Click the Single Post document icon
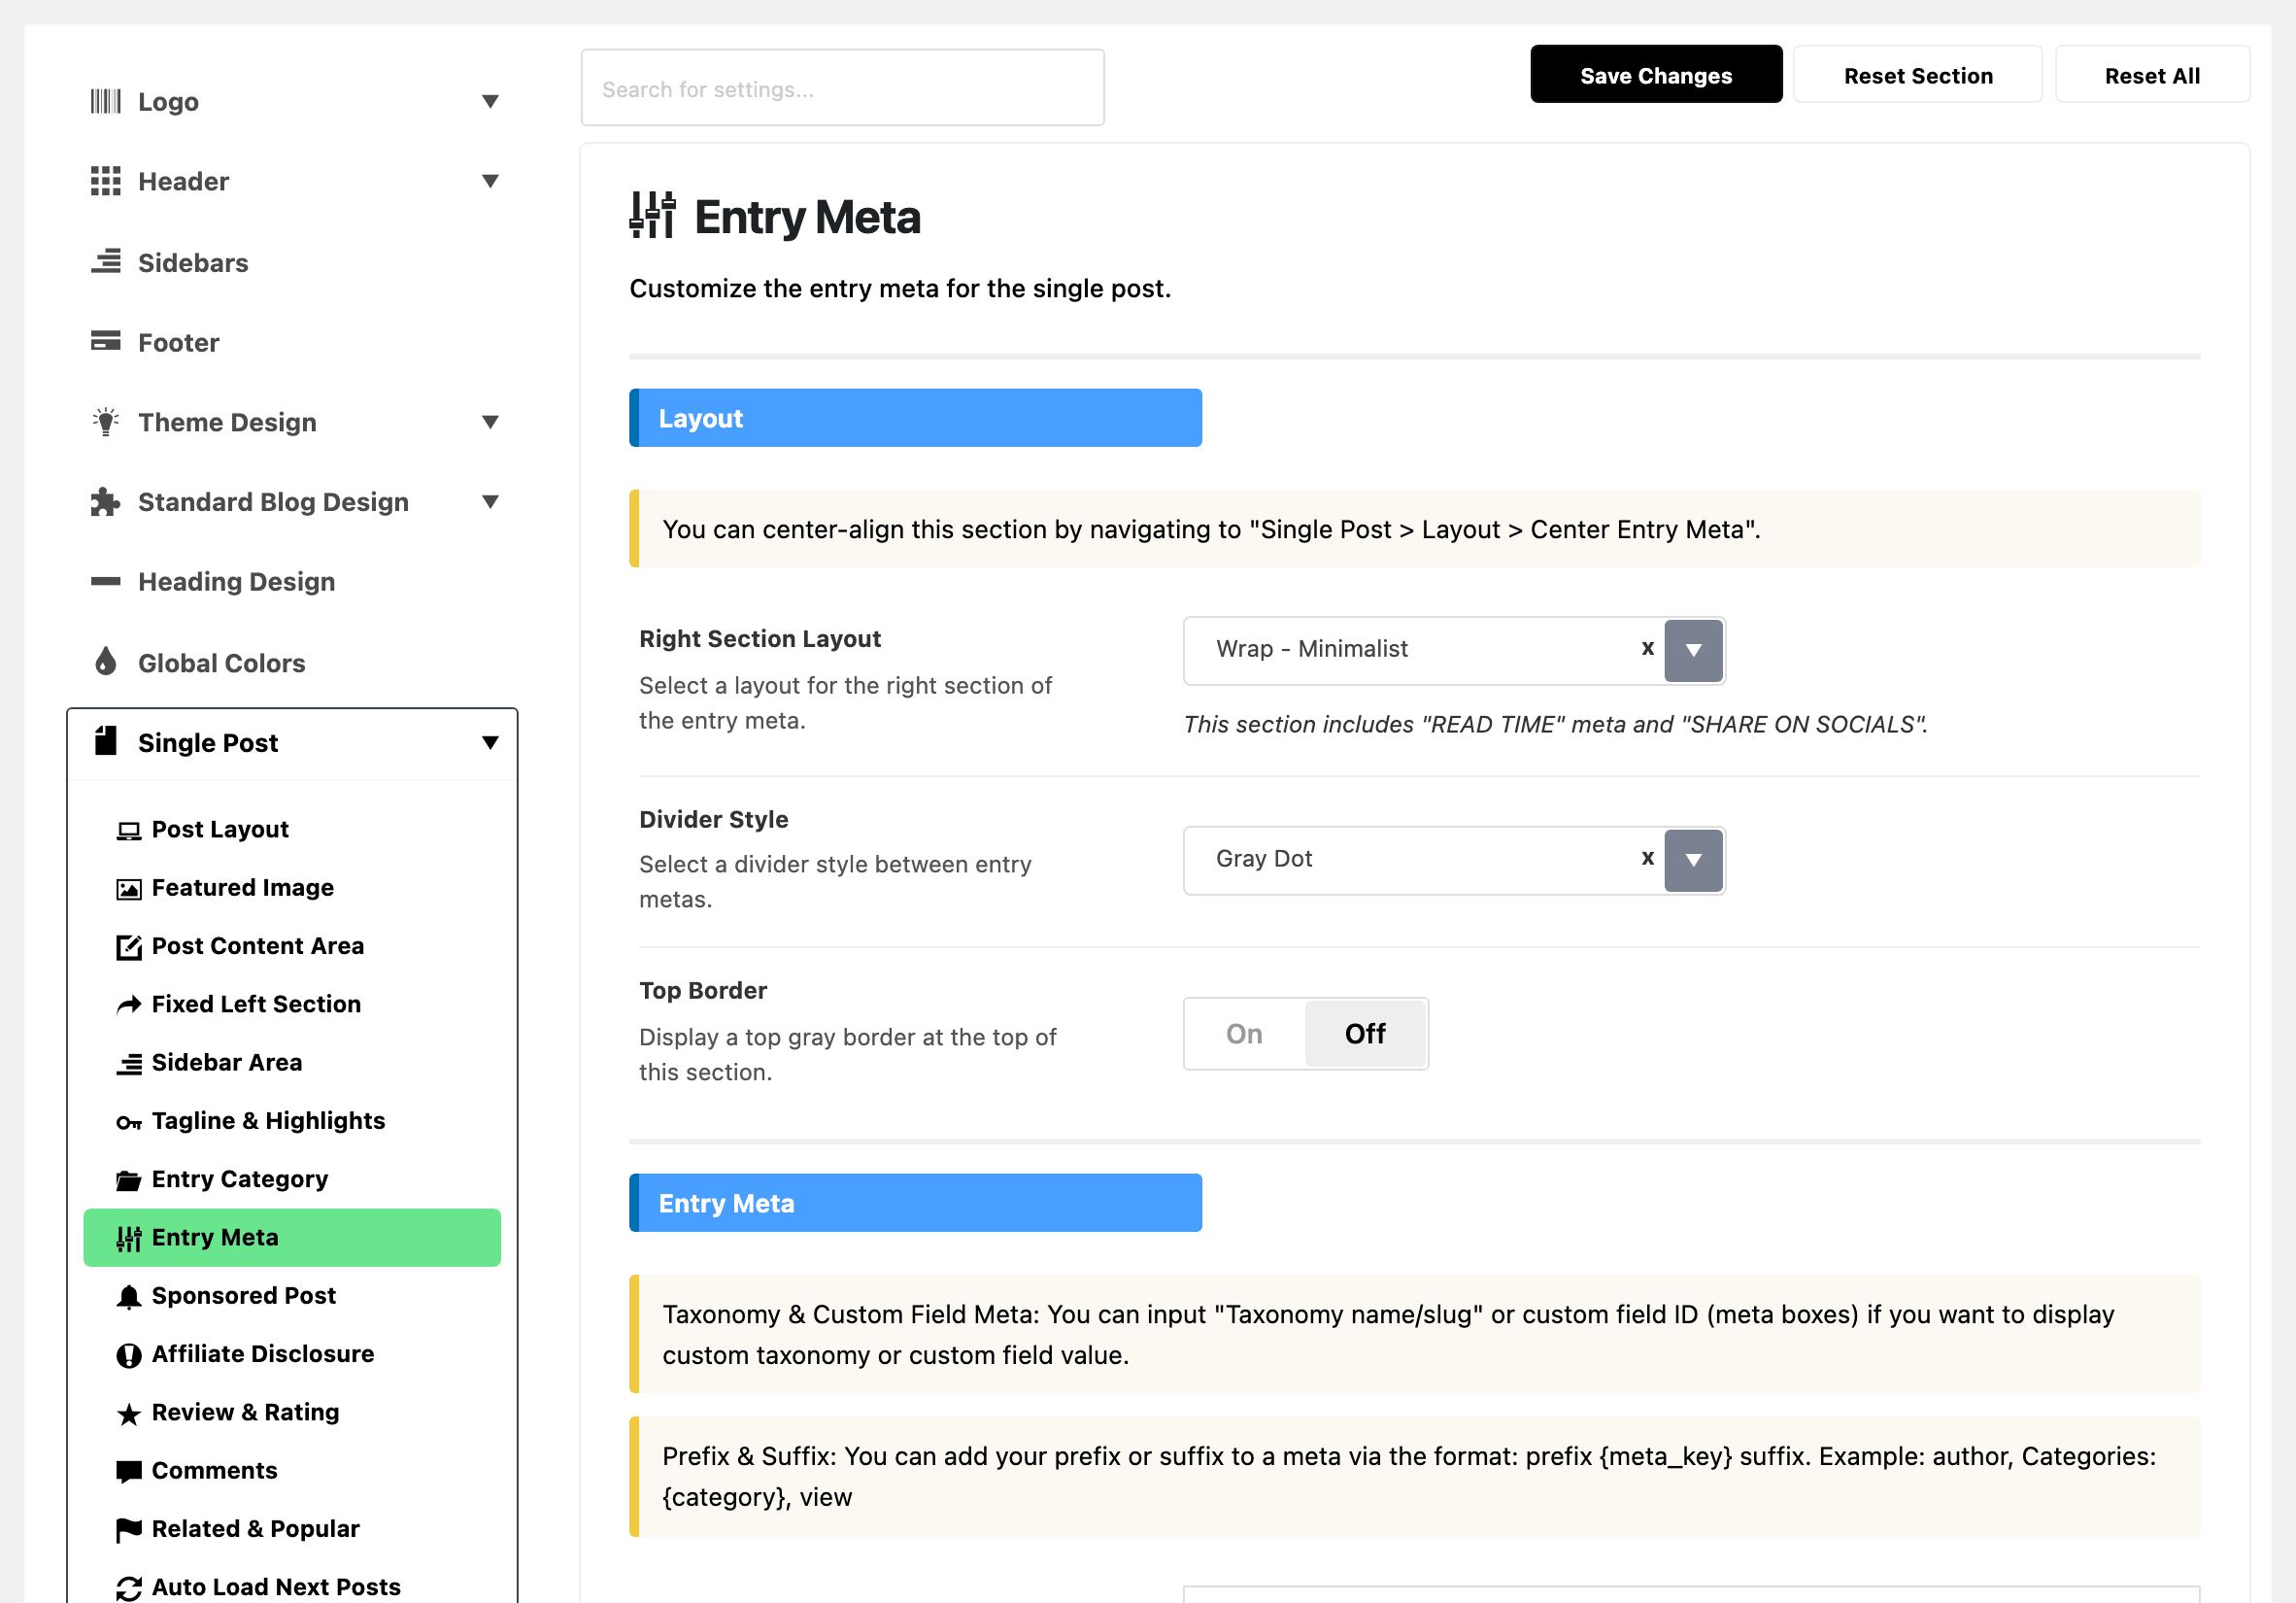2296x1603 pixels. (105, 742)
